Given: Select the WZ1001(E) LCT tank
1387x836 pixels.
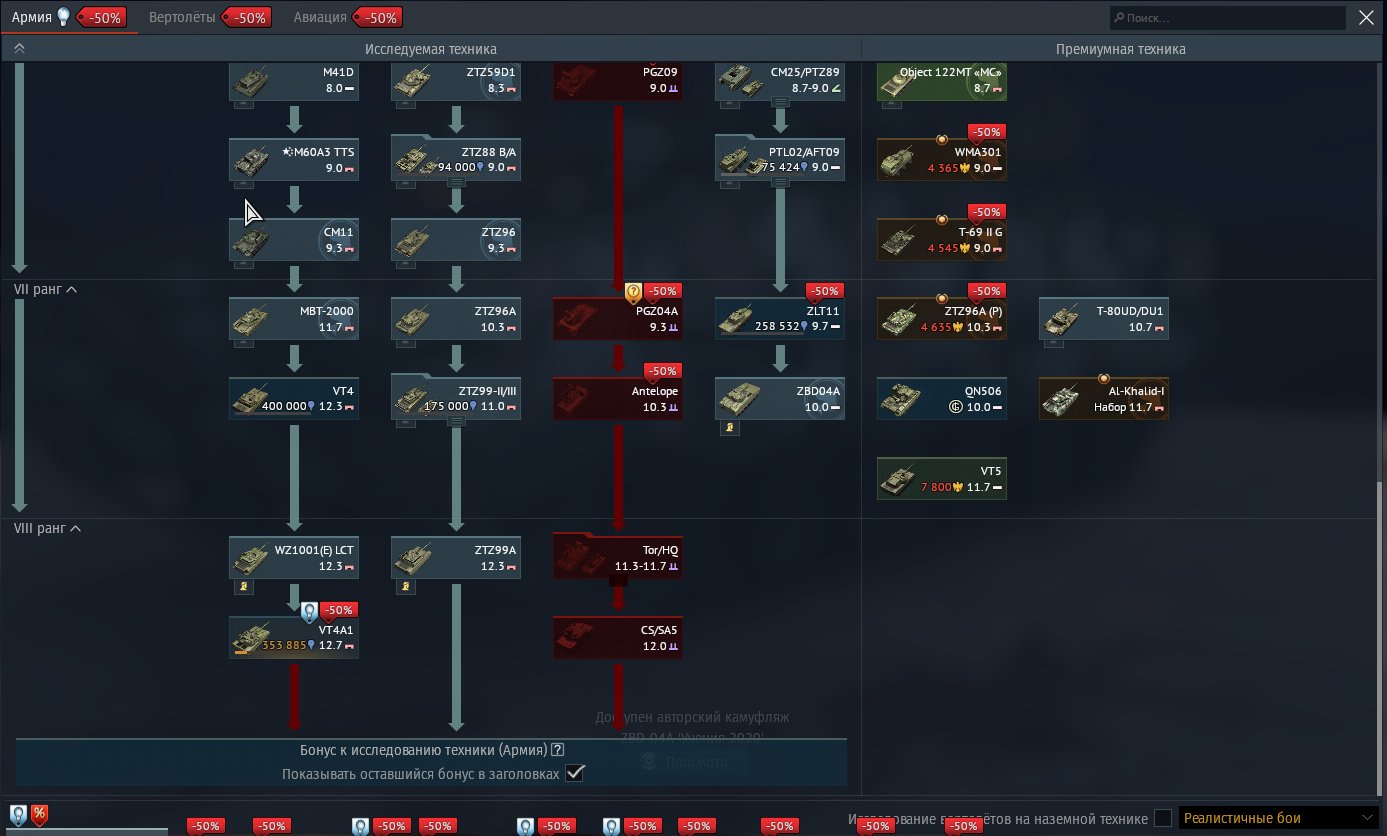Looking at the screenshot, I should point(294,557).
